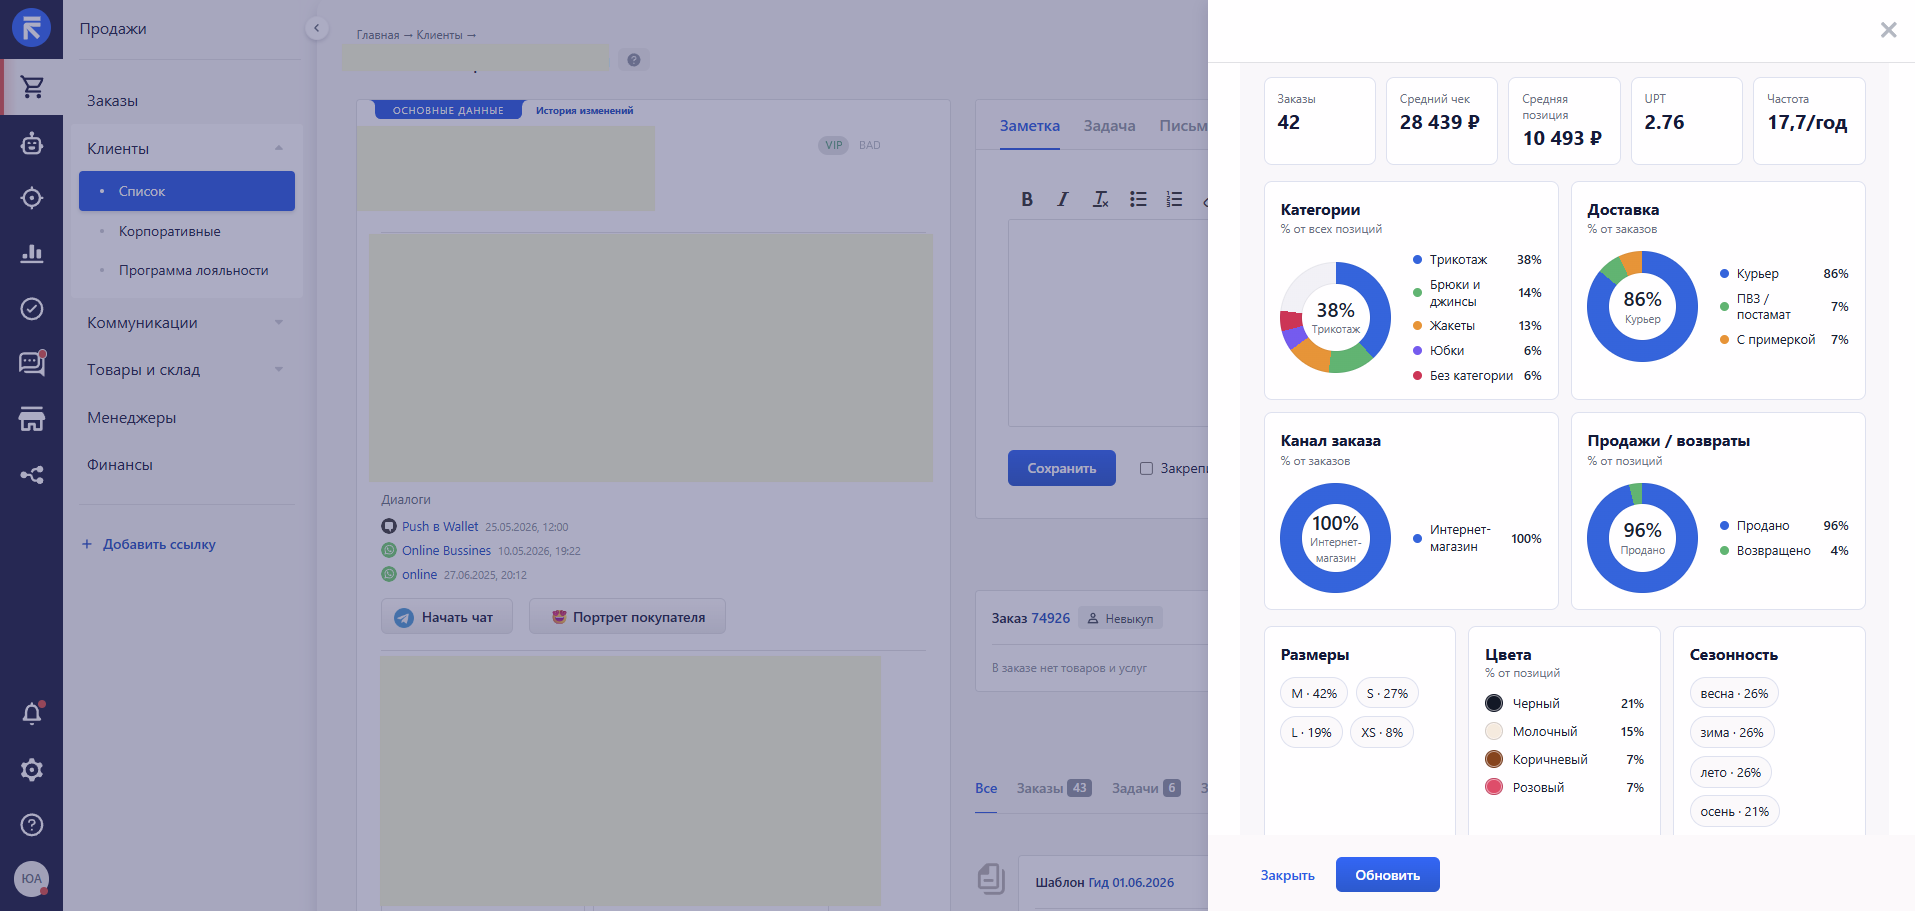Open the notifications bell icon
Screen dimensions: 1915x911
[32, 714]
